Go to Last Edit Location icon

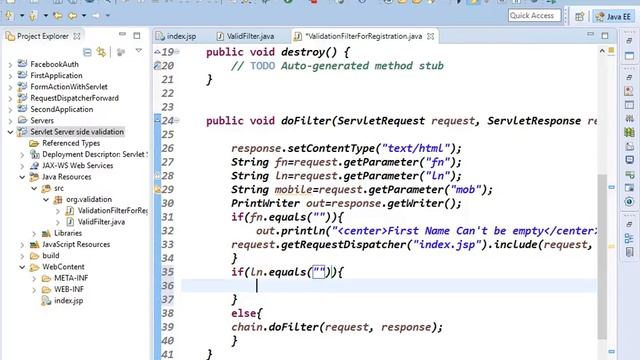click(x=58, y=16)
